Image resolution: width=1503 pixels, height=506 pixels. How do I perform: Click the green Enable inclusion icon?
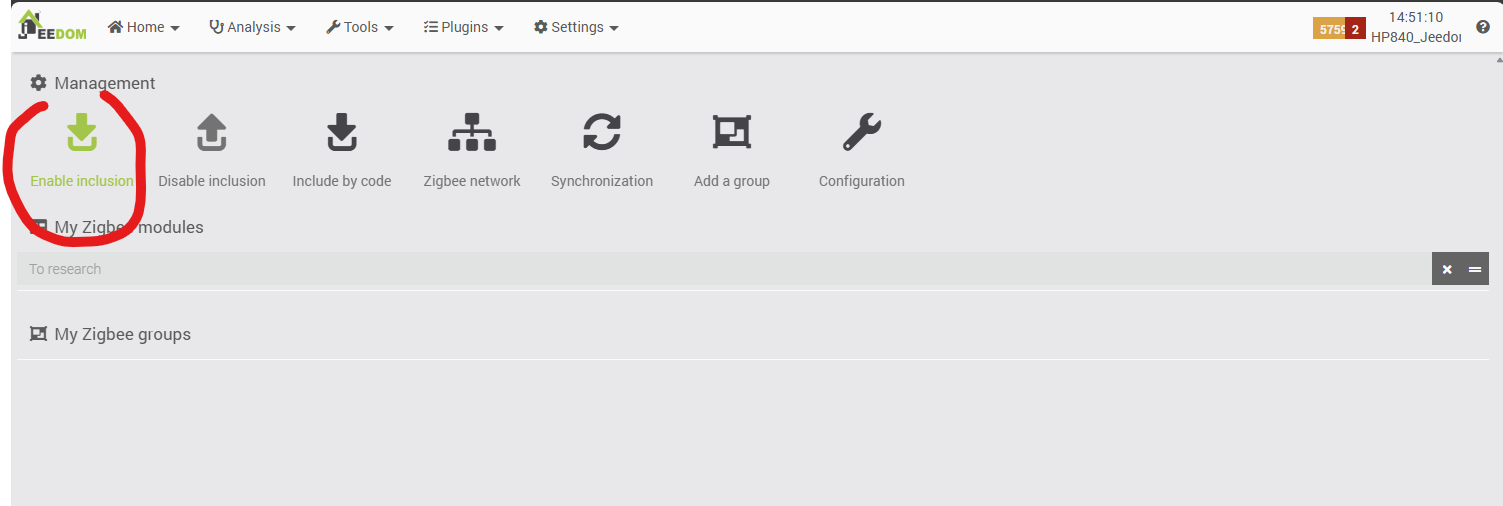coord(82,133)
